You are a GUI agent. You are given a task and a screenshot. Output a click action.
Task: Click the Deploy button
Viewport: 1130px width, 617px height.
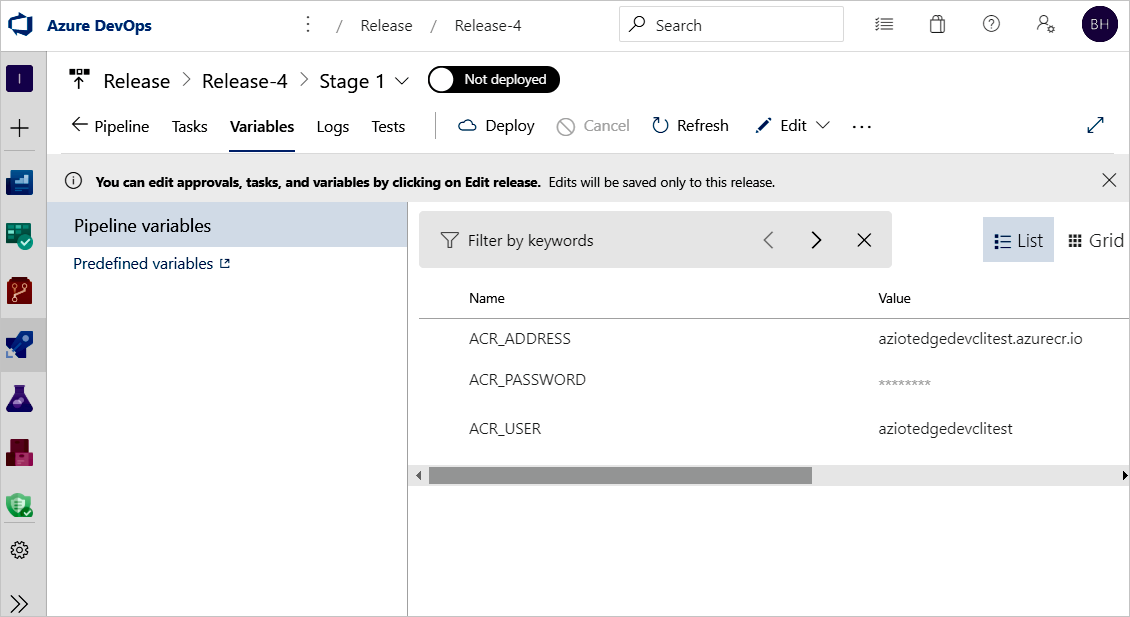click(x=495, y=125)
